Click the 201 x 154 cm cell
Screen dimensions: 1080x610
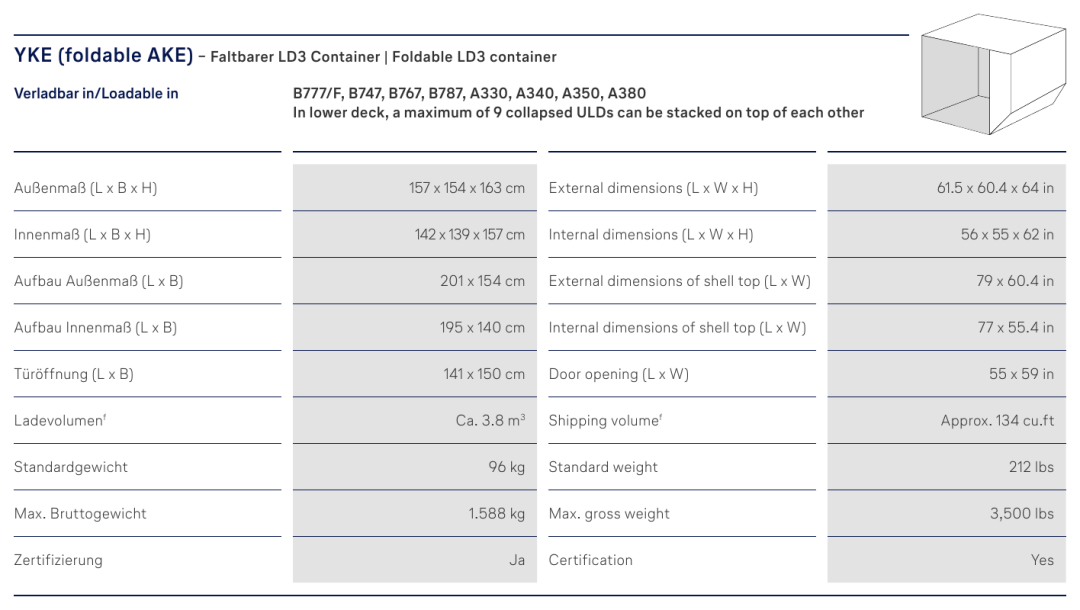point(415,281)
